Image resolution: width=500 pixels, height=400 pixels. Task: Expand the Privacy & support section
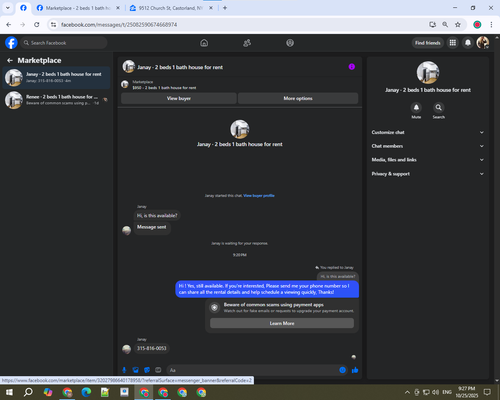point(428,174)
